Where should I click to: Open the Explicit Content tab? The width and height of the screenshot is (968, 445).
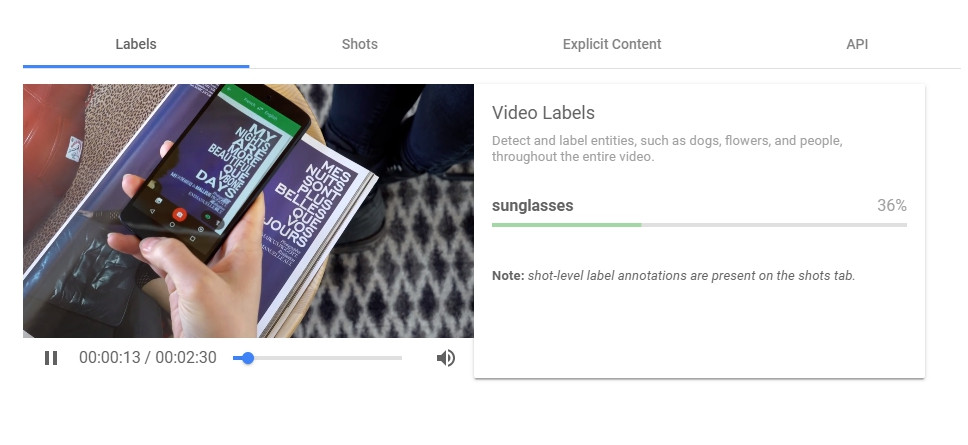pos(612,44)
